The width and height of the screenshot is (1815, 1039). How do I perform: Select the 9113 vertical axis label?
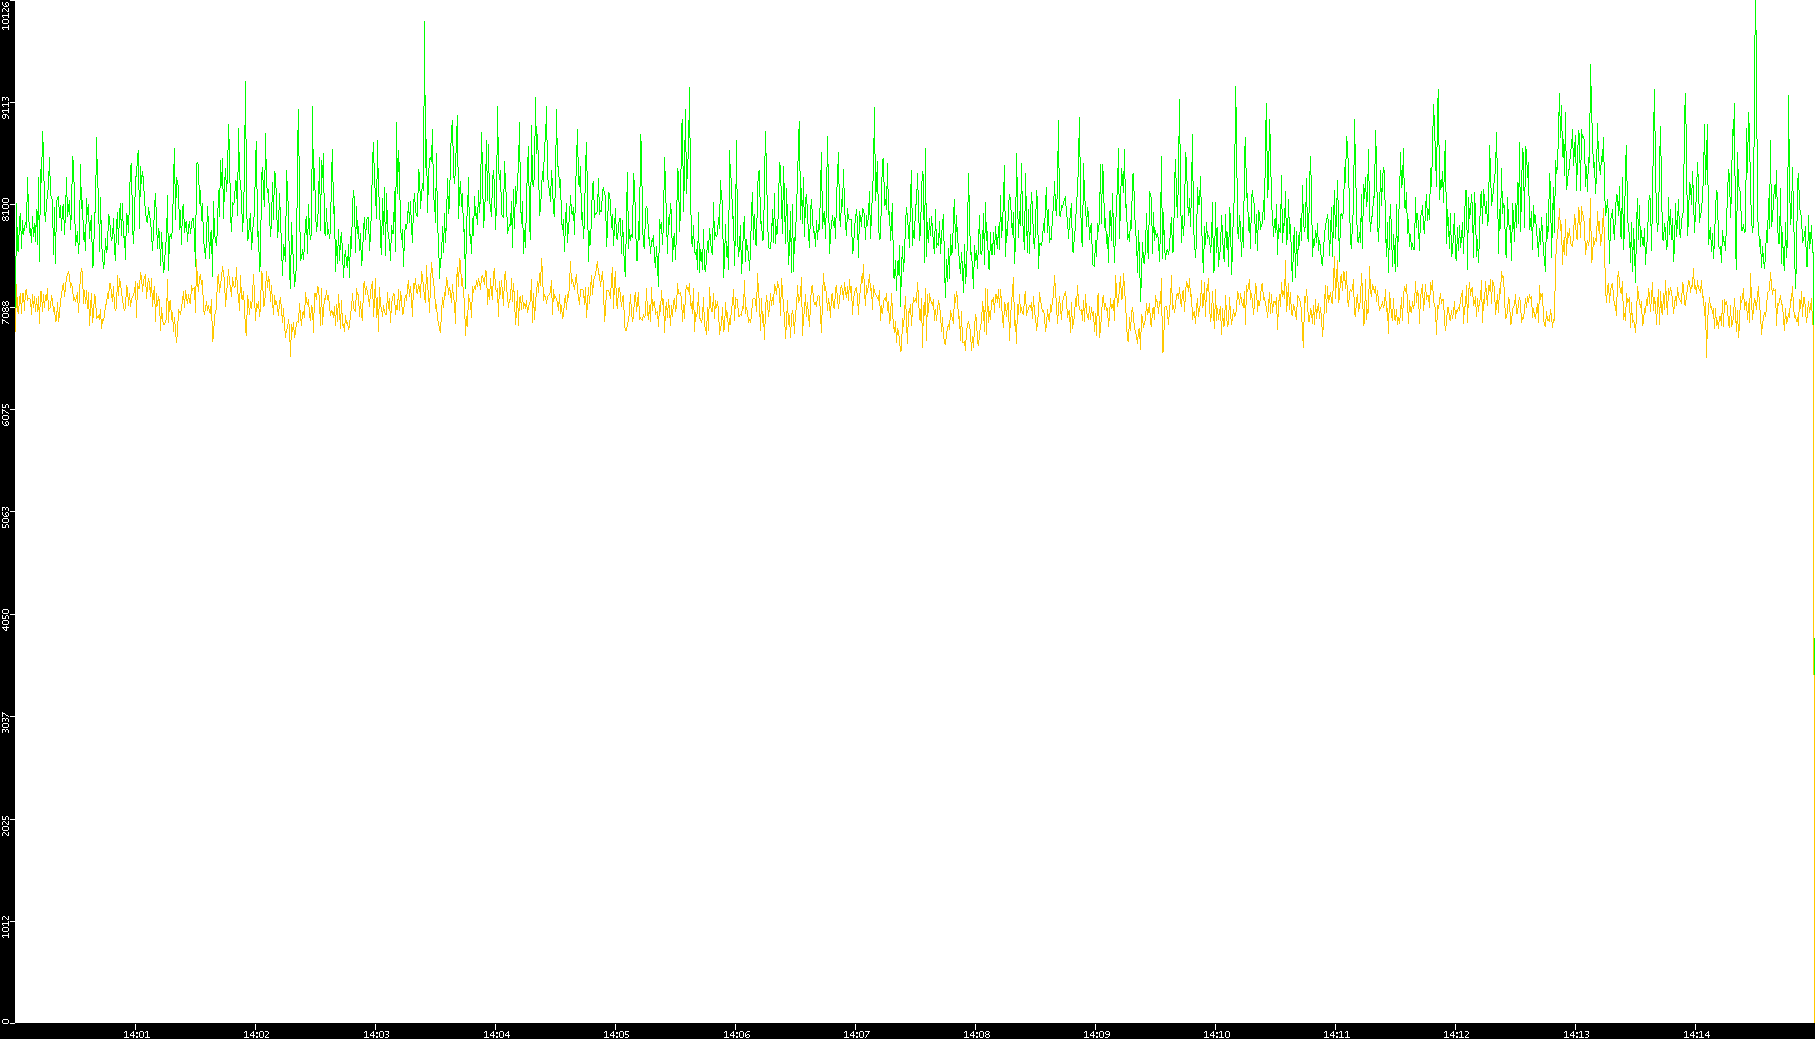pyautogui.click(x=7, y=107)
